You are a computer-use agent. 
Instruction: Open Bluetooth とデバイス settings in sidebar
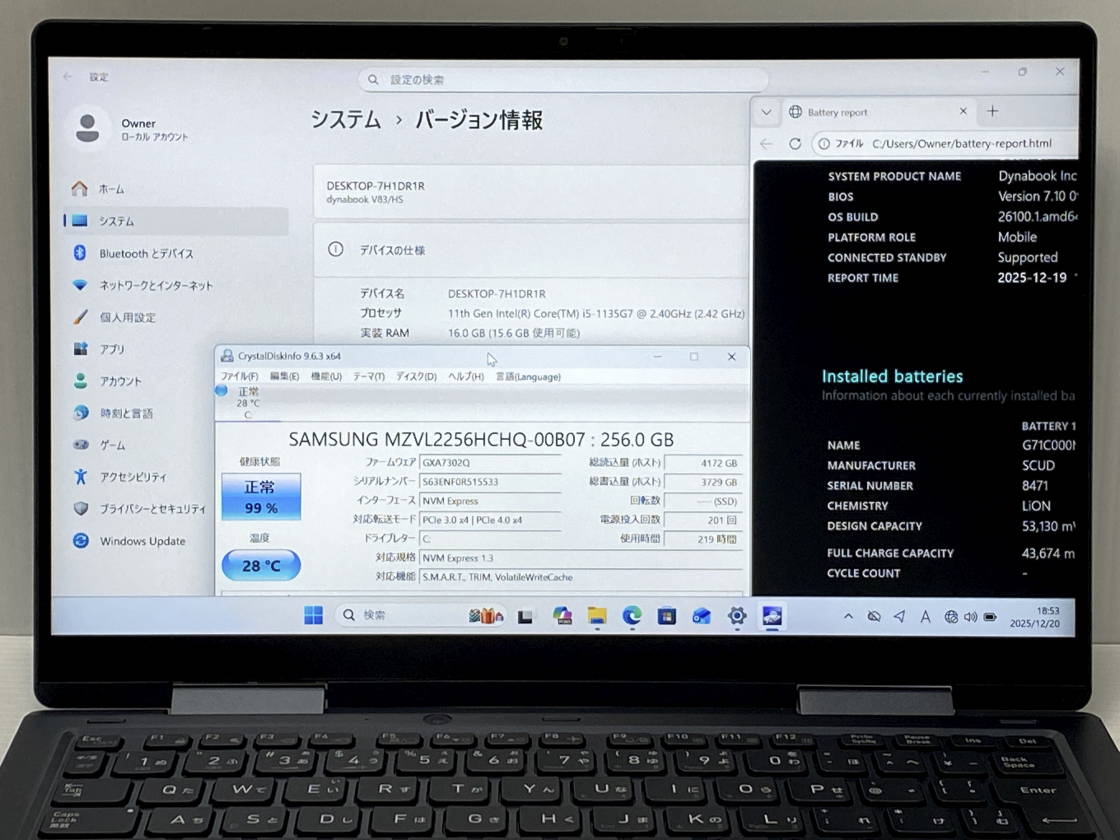point(146,253)
